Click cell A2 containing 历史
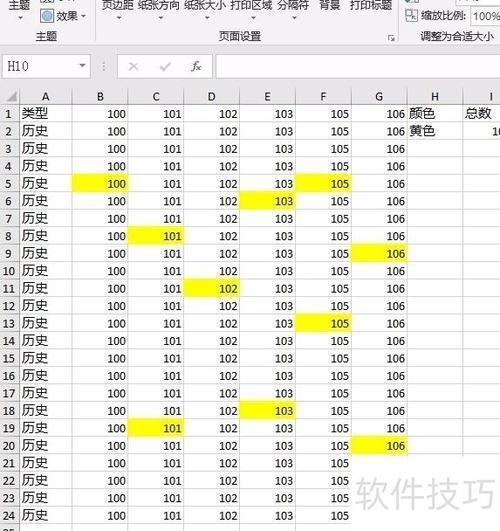 click(x=46, y=131)
